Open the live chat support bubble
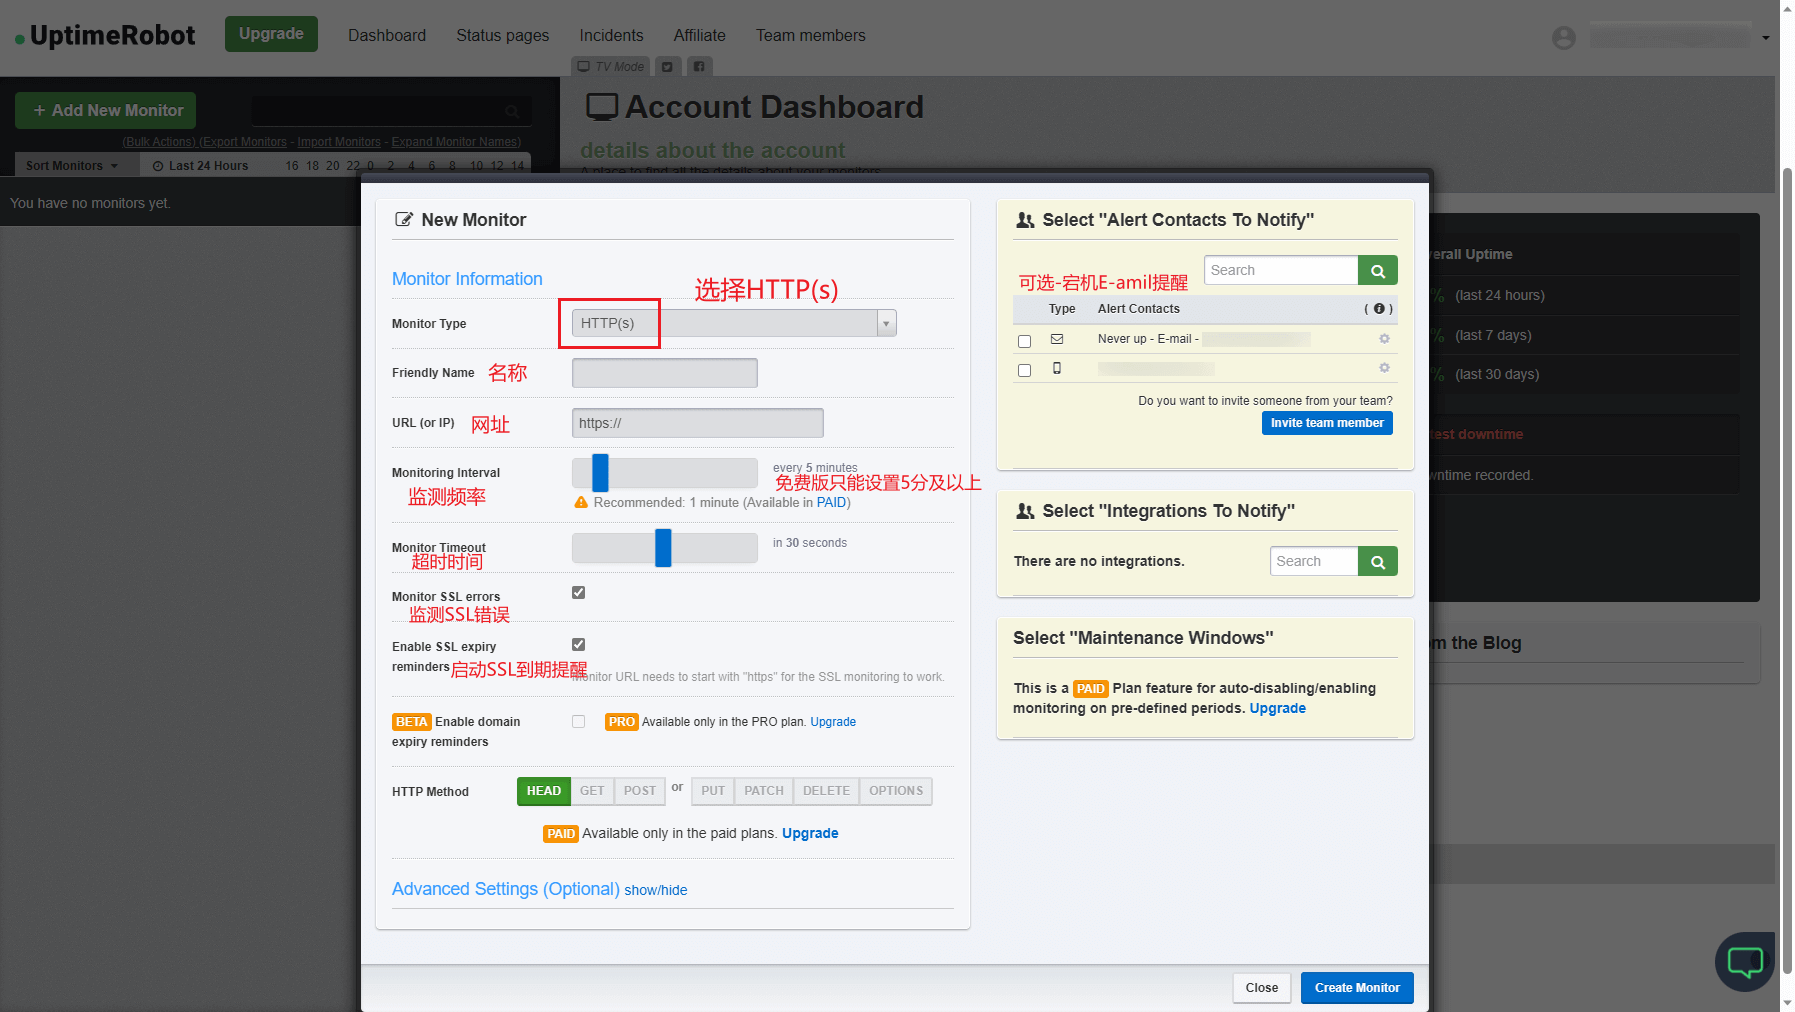Screen dimensions: 1795x1012 pos(1745,962)
